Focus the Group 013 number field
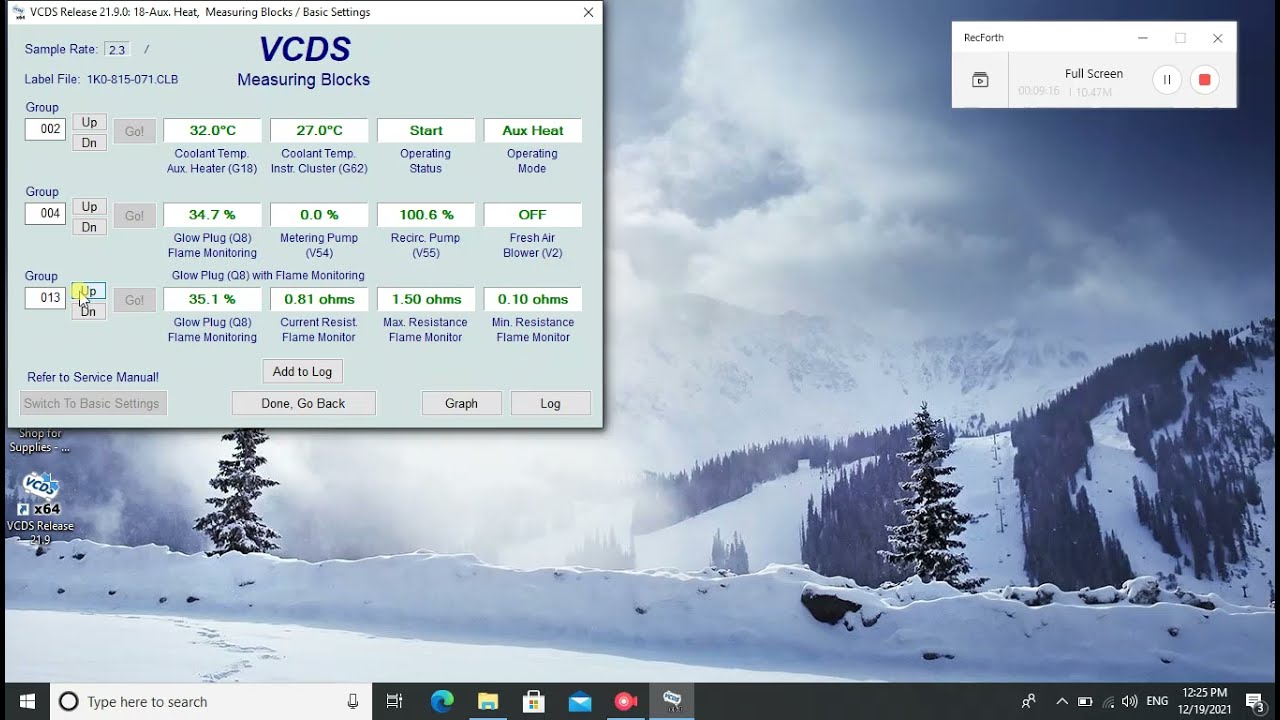 coord(45,297)
